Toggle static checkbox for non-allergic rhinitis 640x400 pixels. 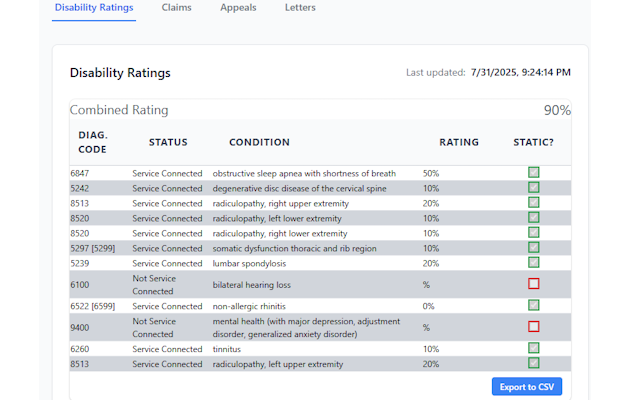click(x=533, y=305)
